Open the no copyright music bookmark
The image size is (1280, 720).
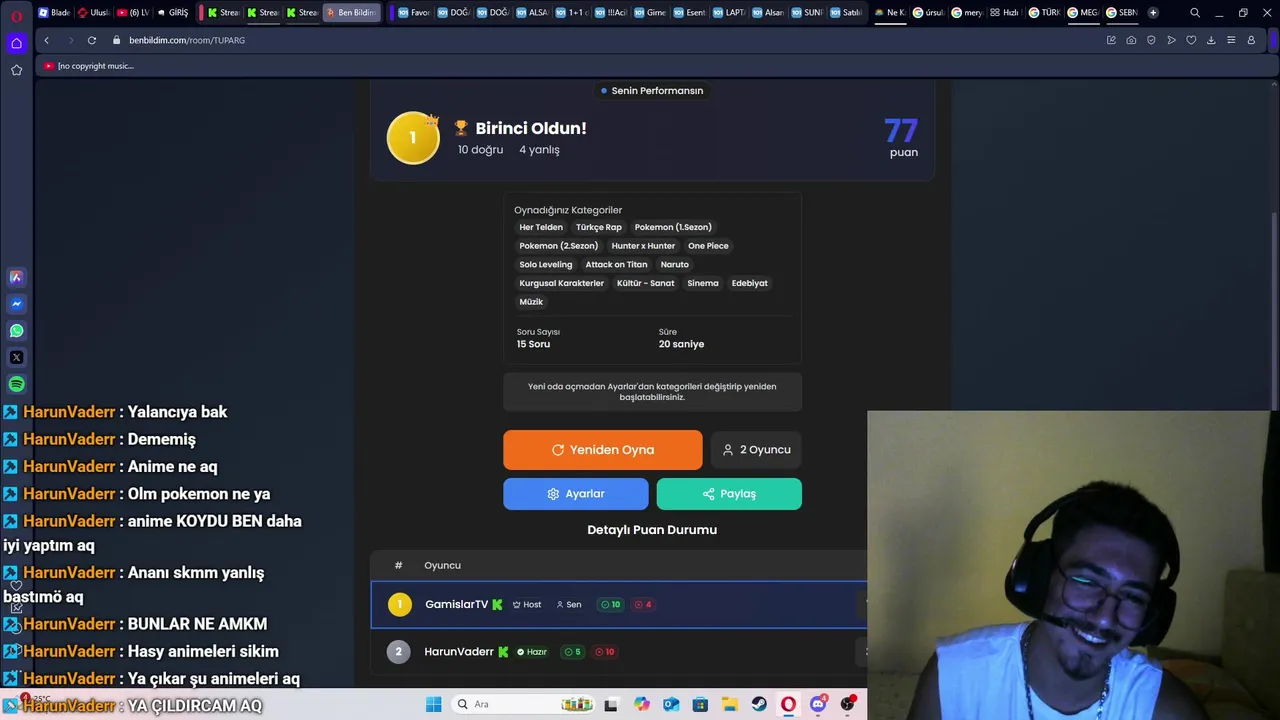coord(89,66)
